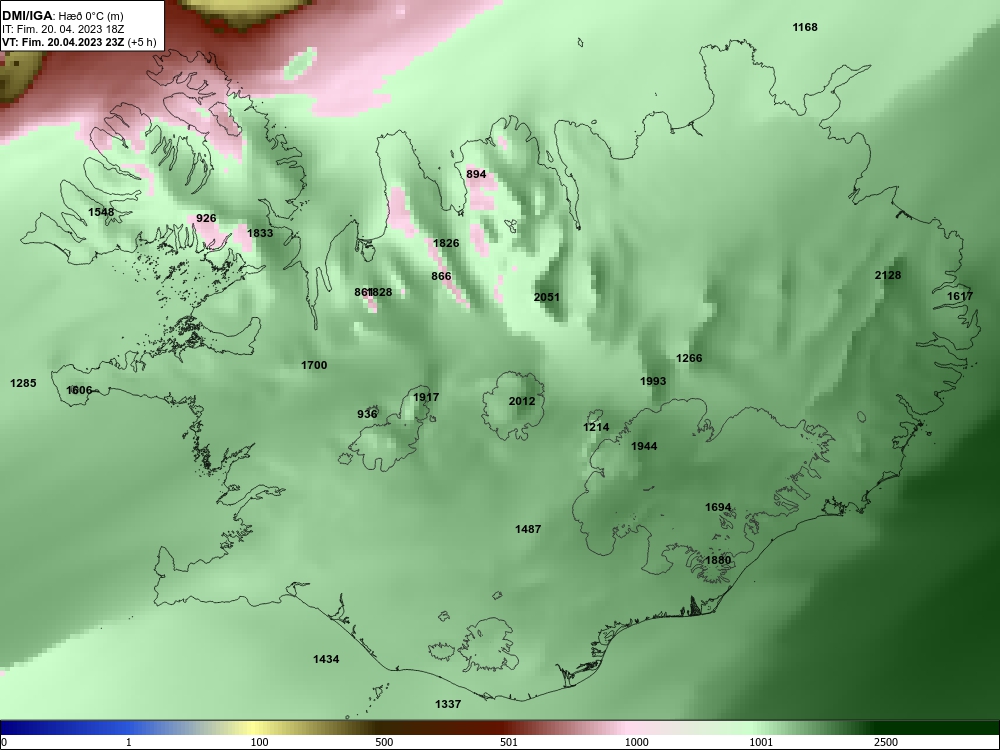Click the pink band of the color scale

[x=628, y=728]
